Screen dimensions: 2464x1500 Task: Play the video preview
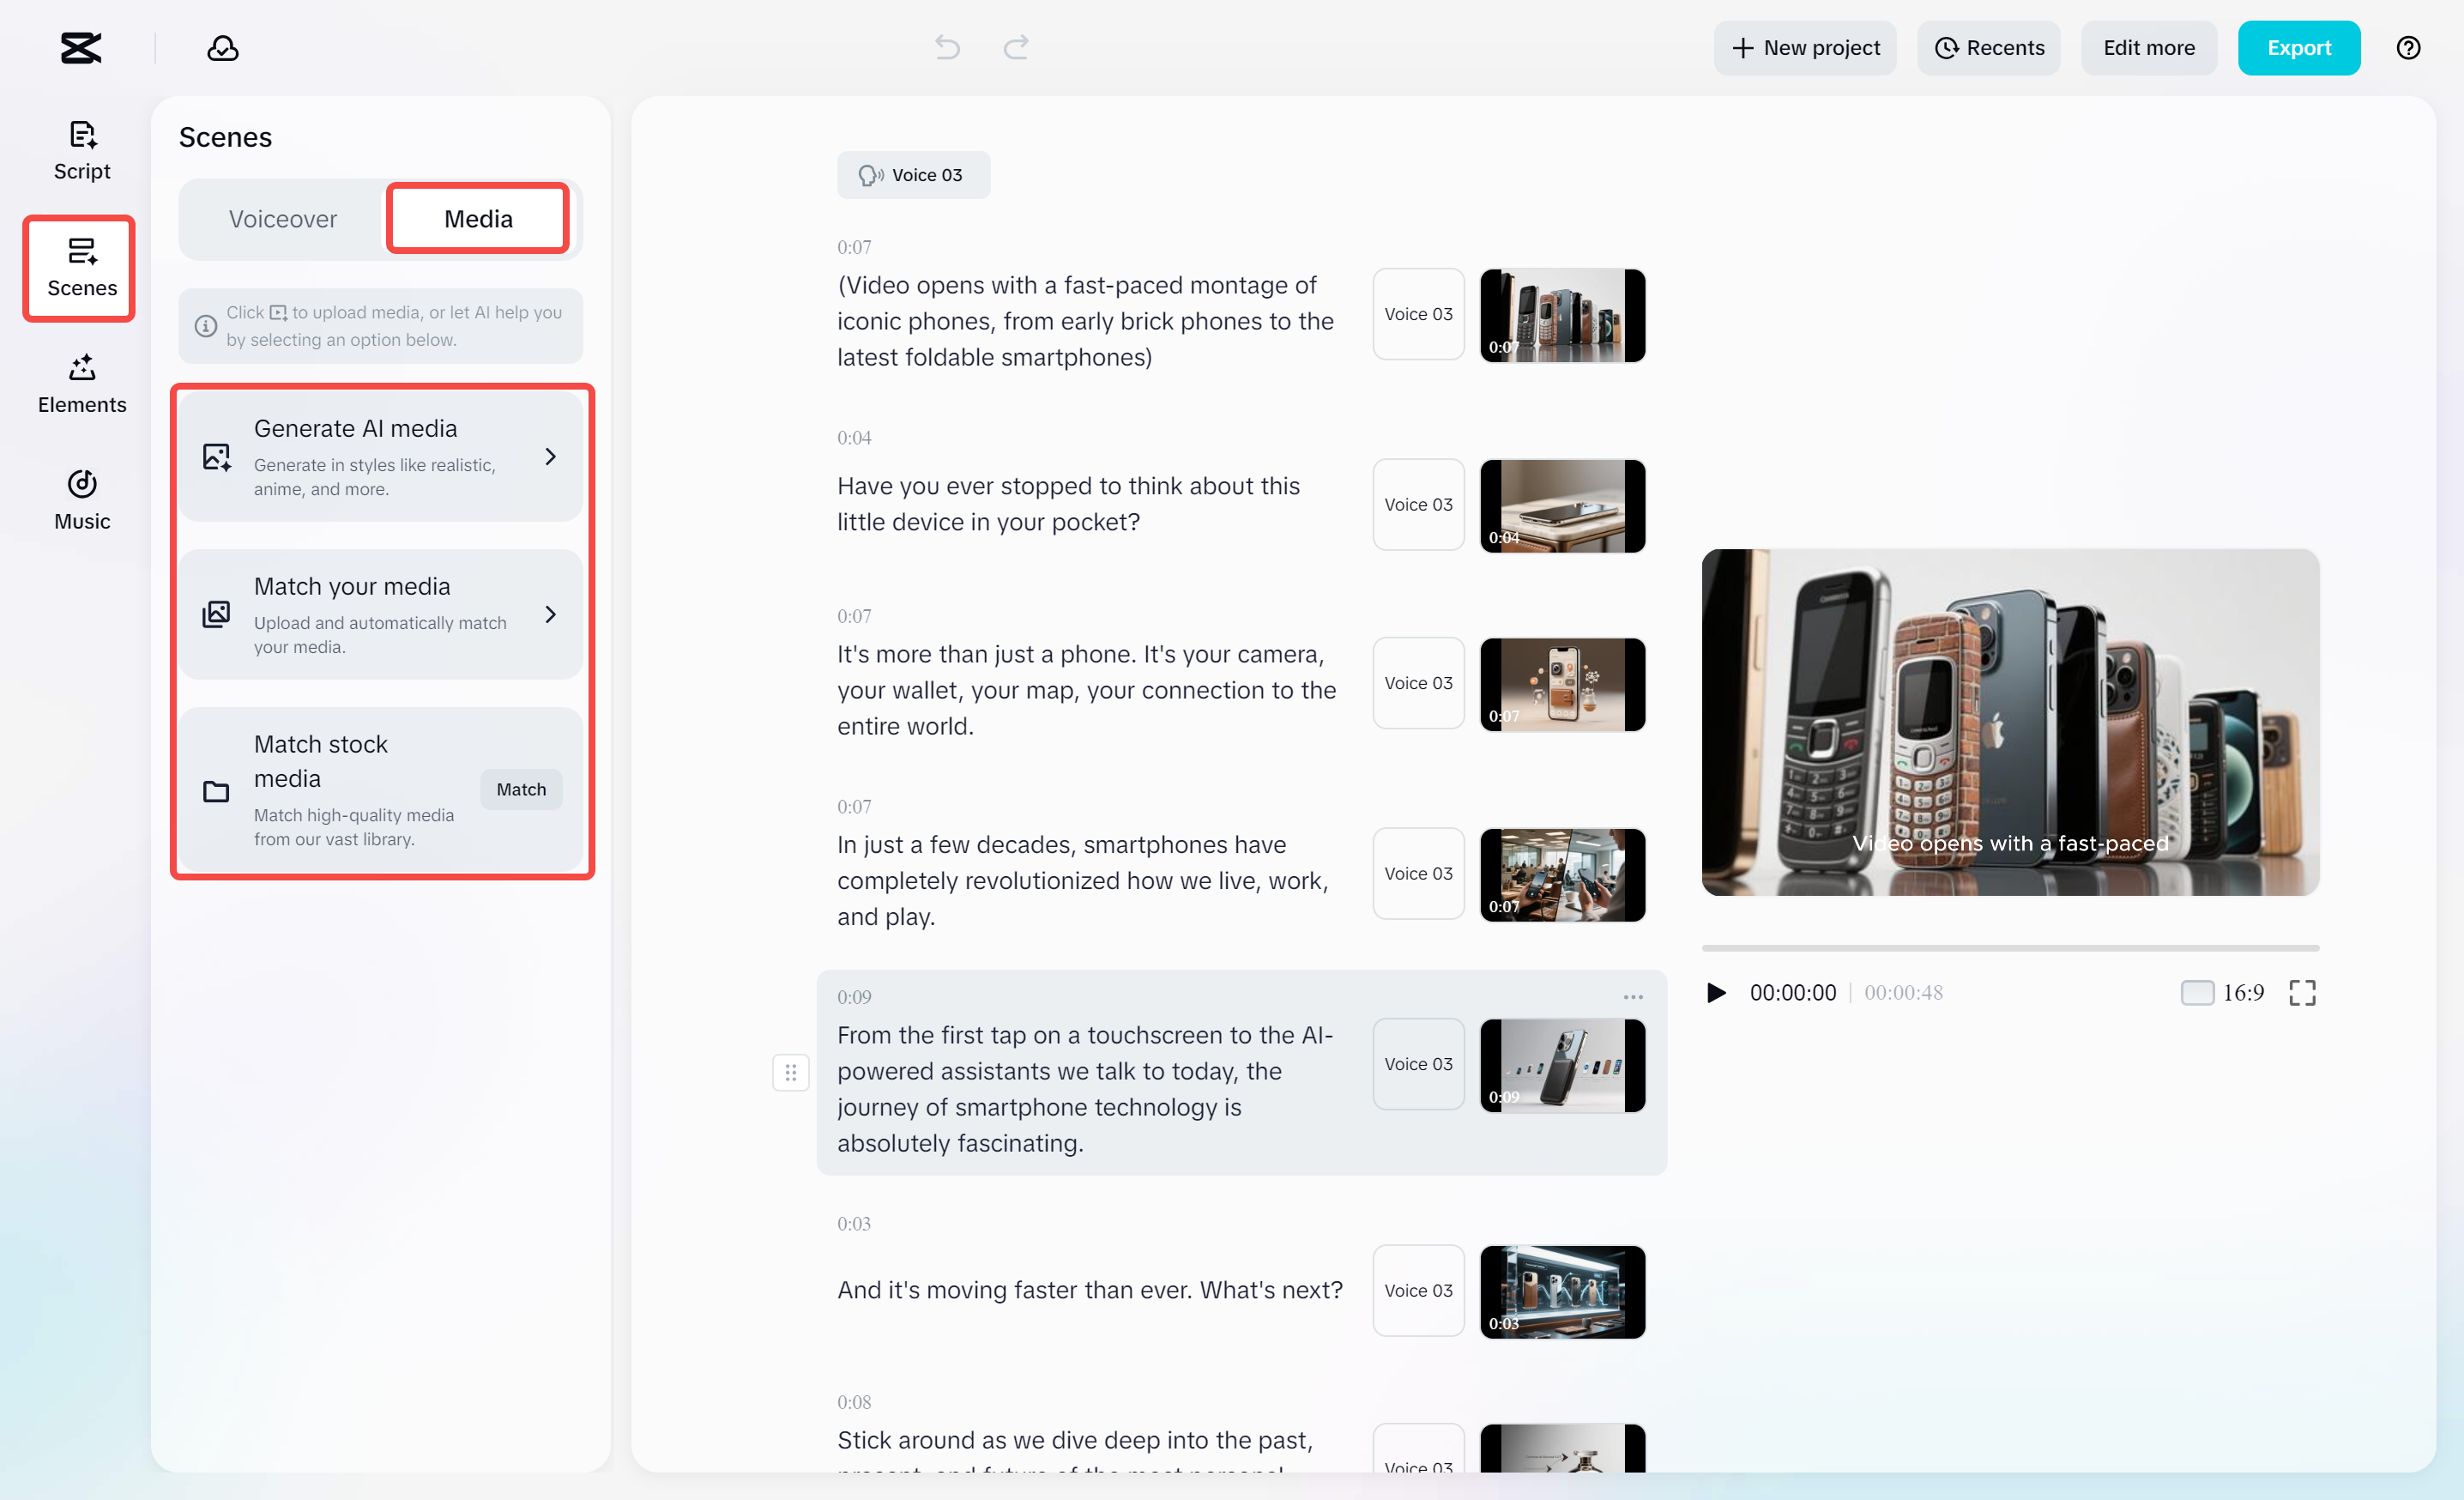click(x=1716, y=992)
